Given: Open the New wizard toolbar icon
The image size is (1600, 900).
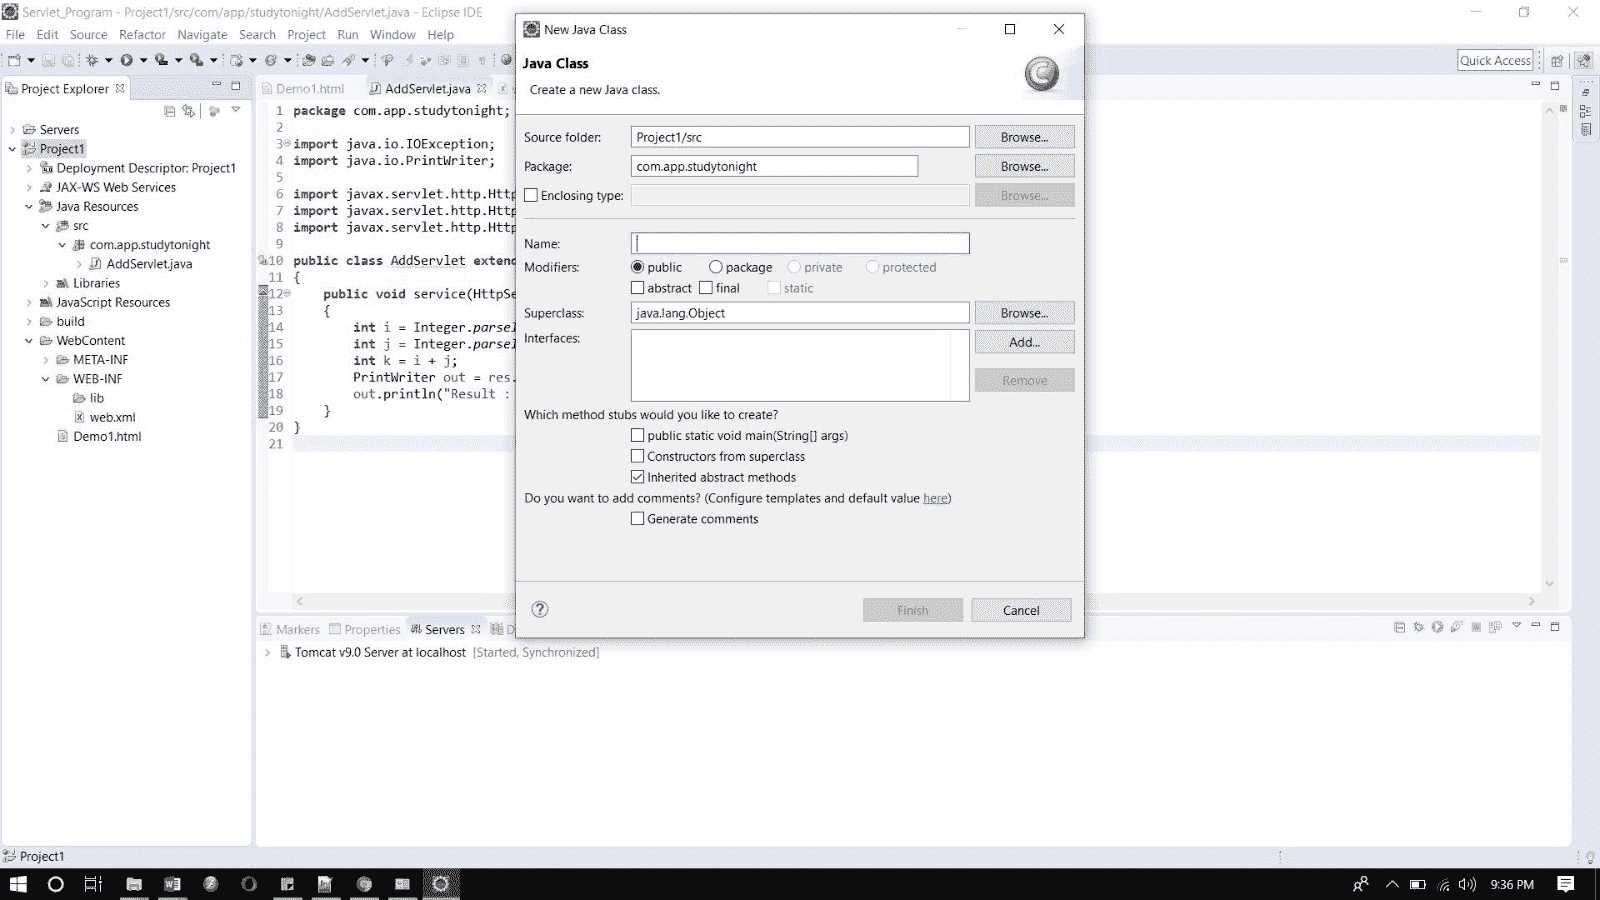Looking at the screenshot, I should (x=15, y=61).
